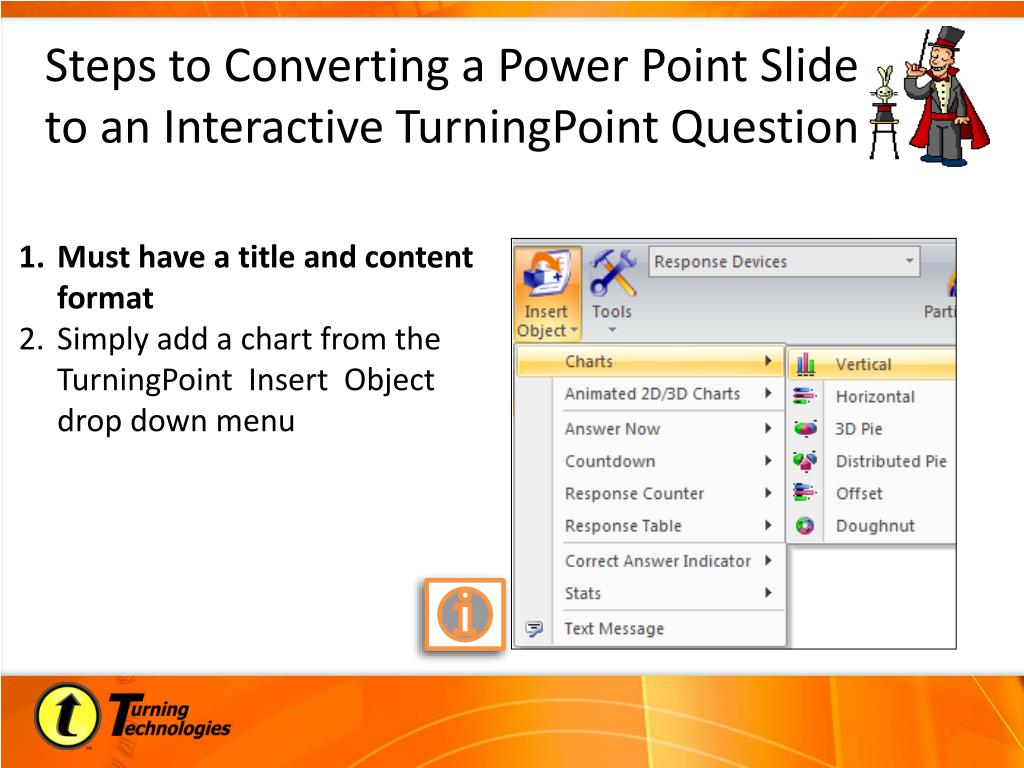Click the Turning Technologies logo

(x=133, y=716)
